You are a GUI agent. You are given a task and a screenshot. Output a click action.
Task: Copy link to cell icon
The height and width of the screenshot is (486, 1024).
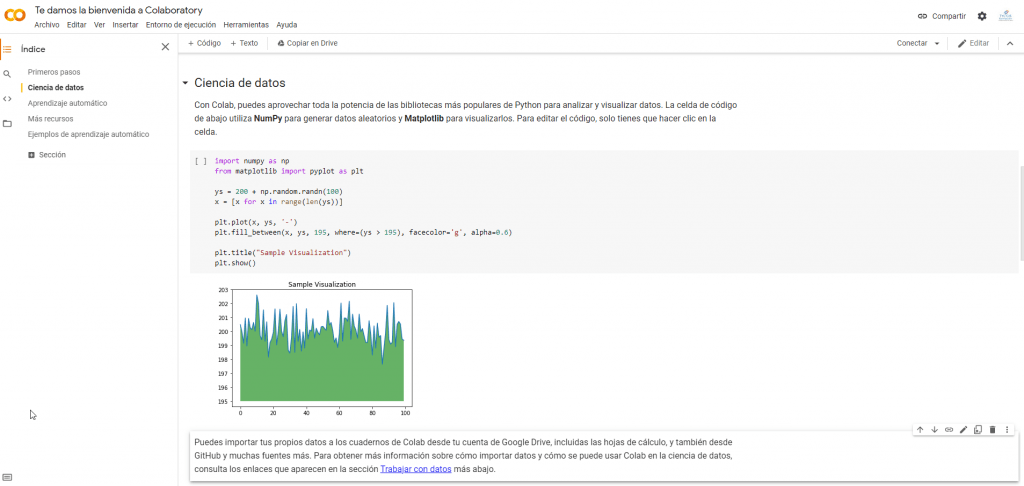949,429
